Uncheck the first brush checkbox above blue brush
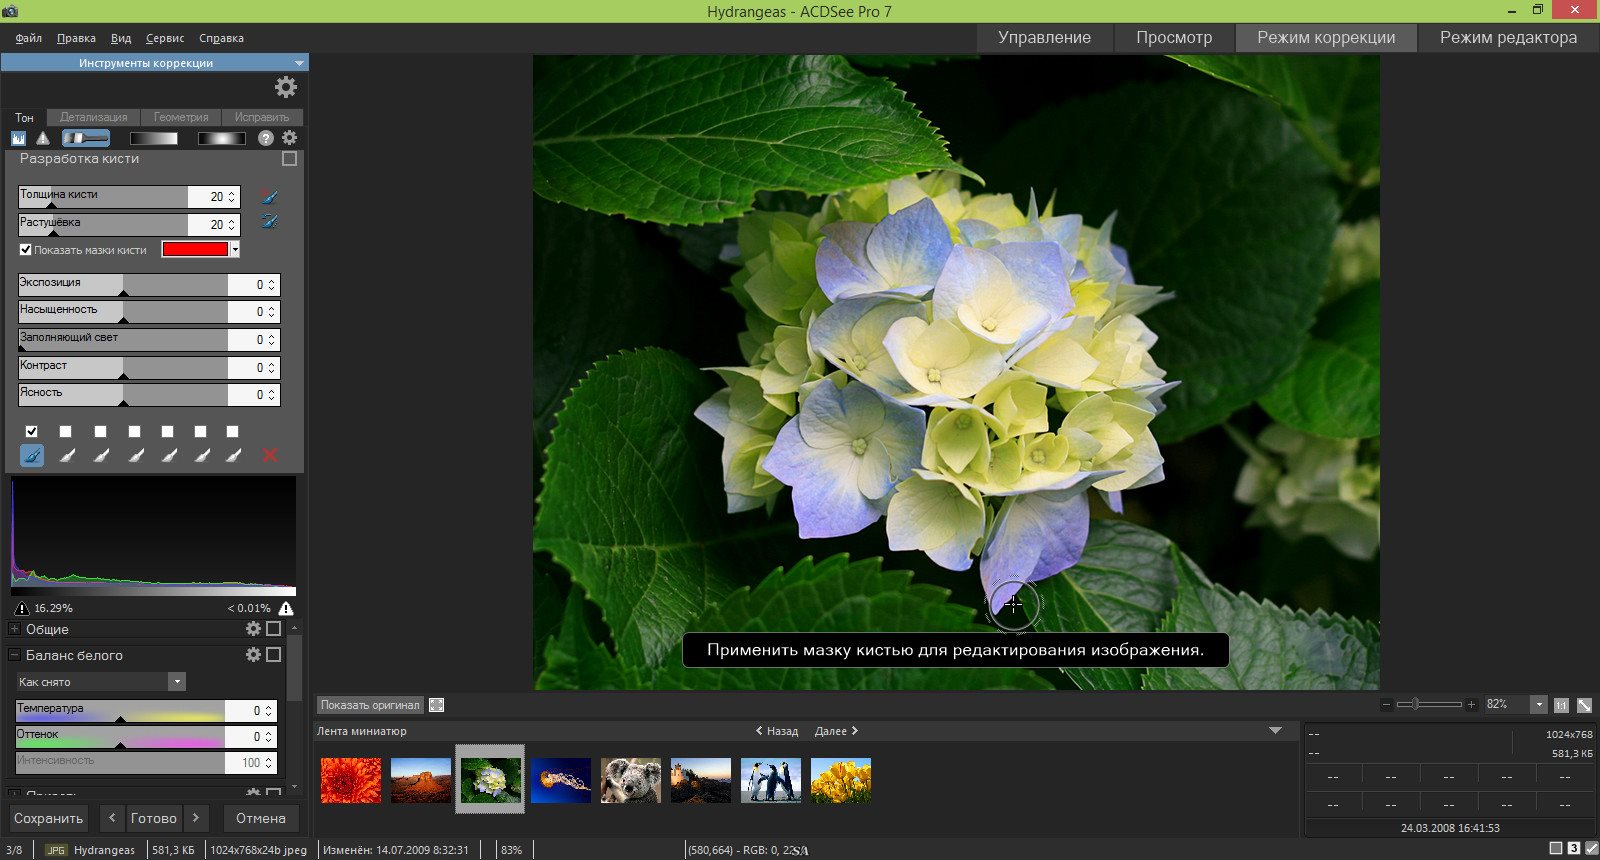Viewport: 1600px width, 860px height. tap(32, 432)
